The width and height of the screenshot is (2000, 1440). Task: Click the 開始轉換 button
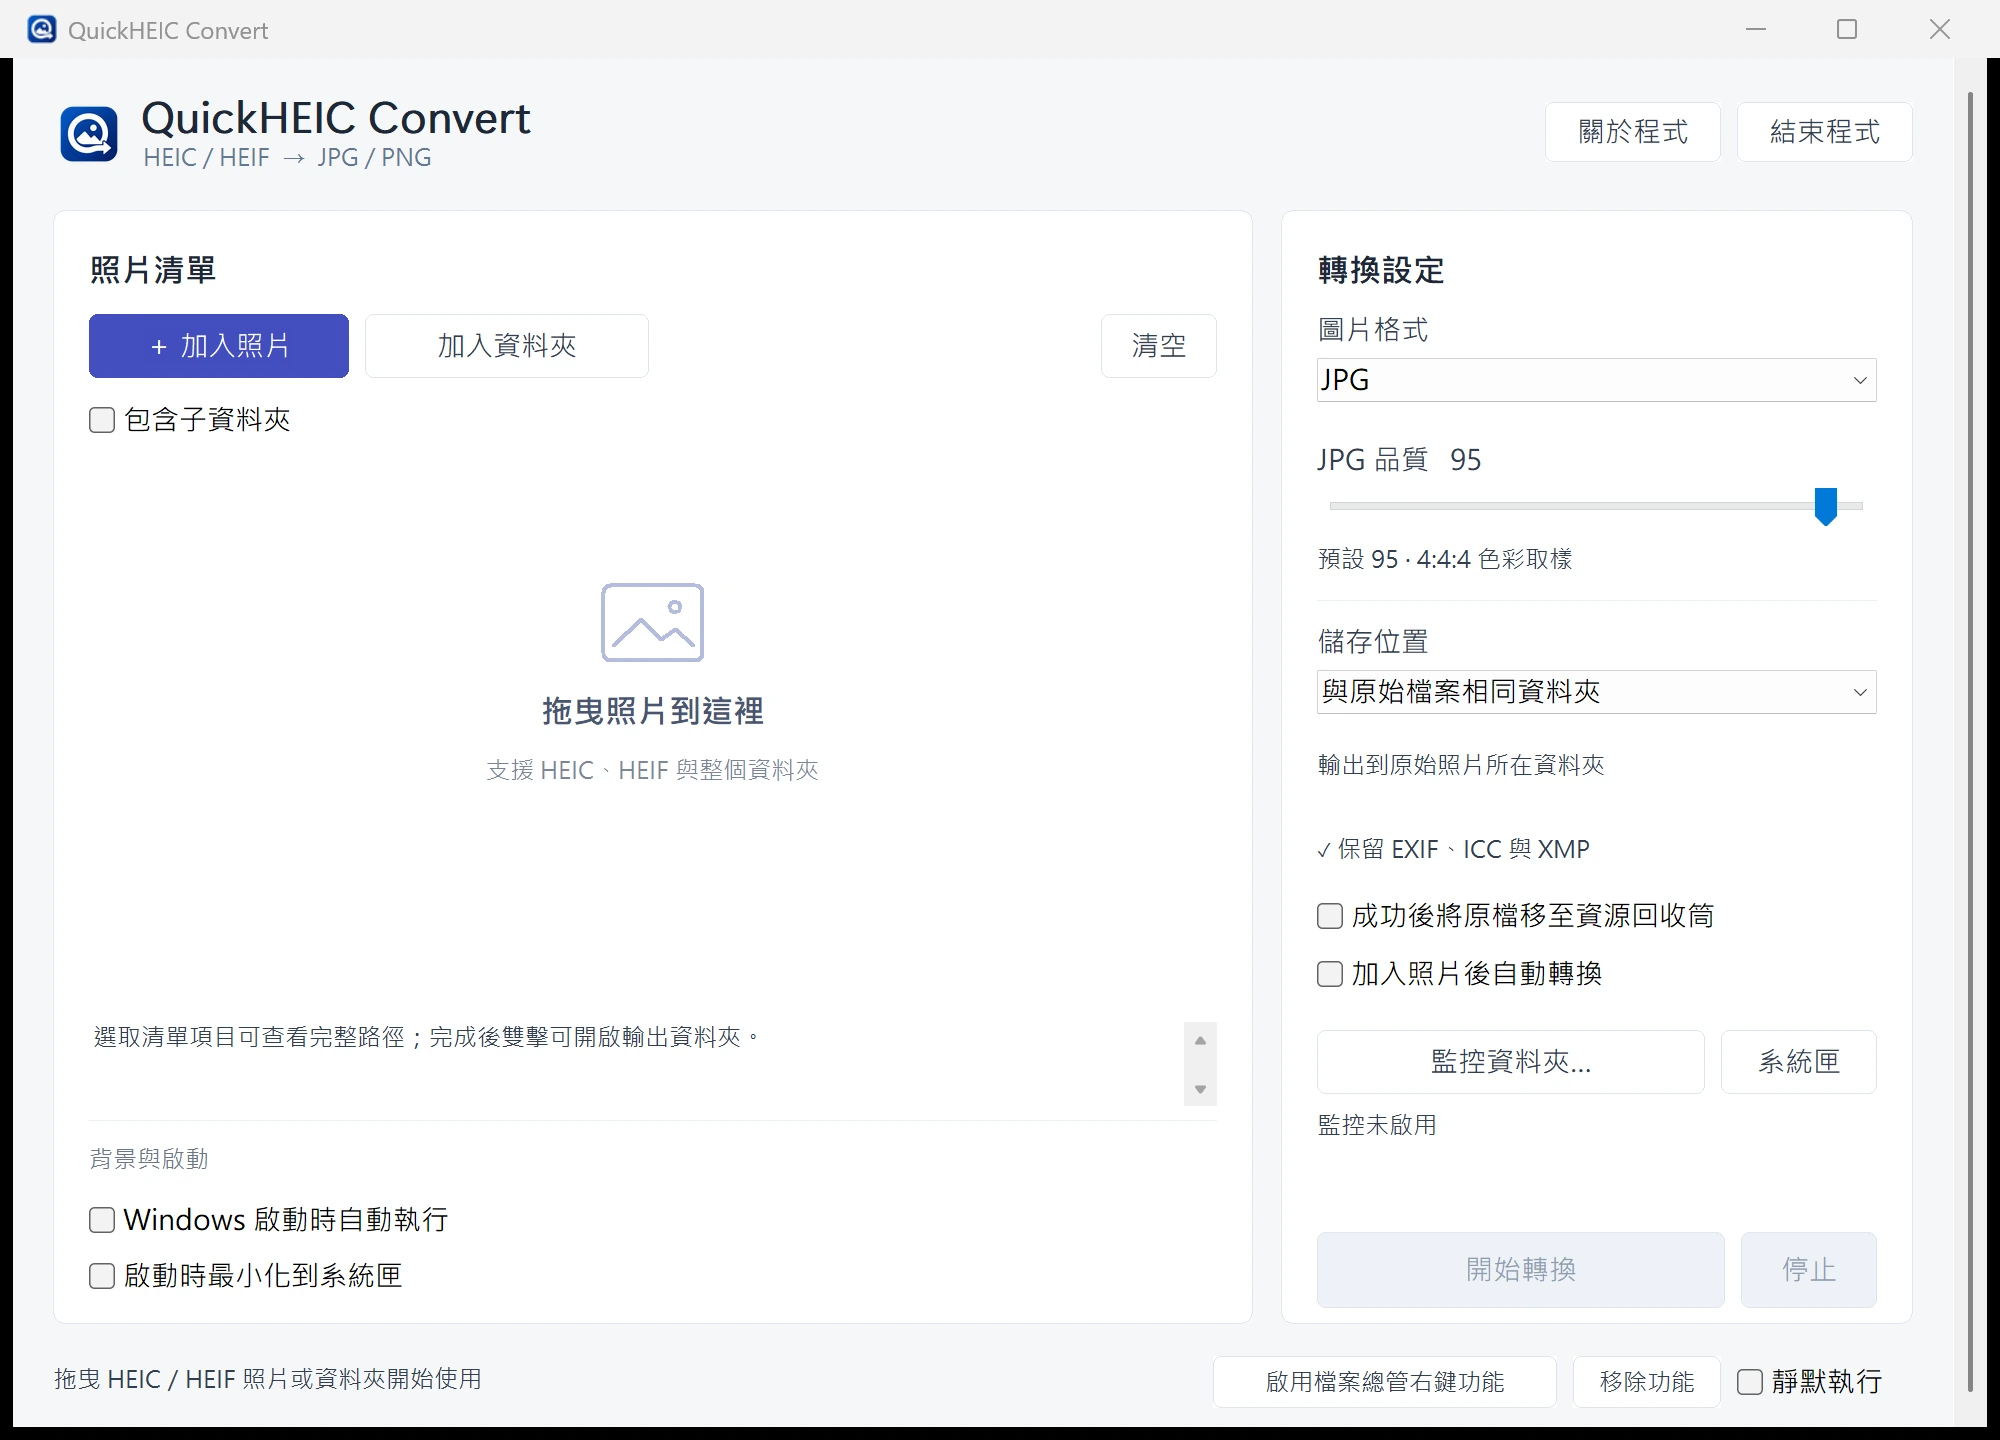1521,1270
